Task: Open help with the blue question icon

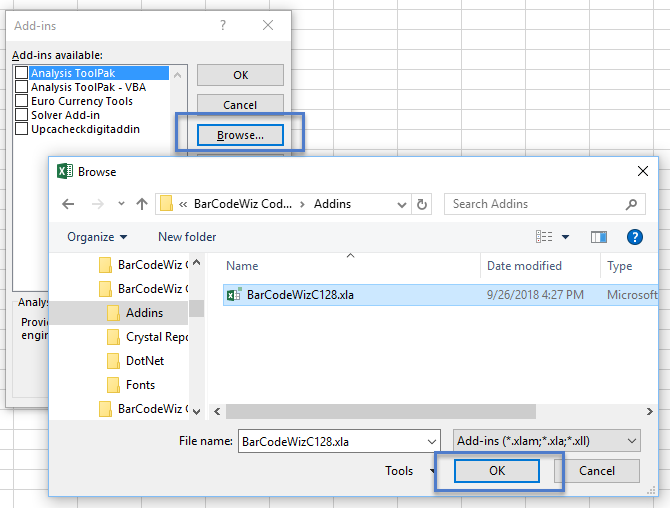Action: pyautogui.click(x=635, y=237)
